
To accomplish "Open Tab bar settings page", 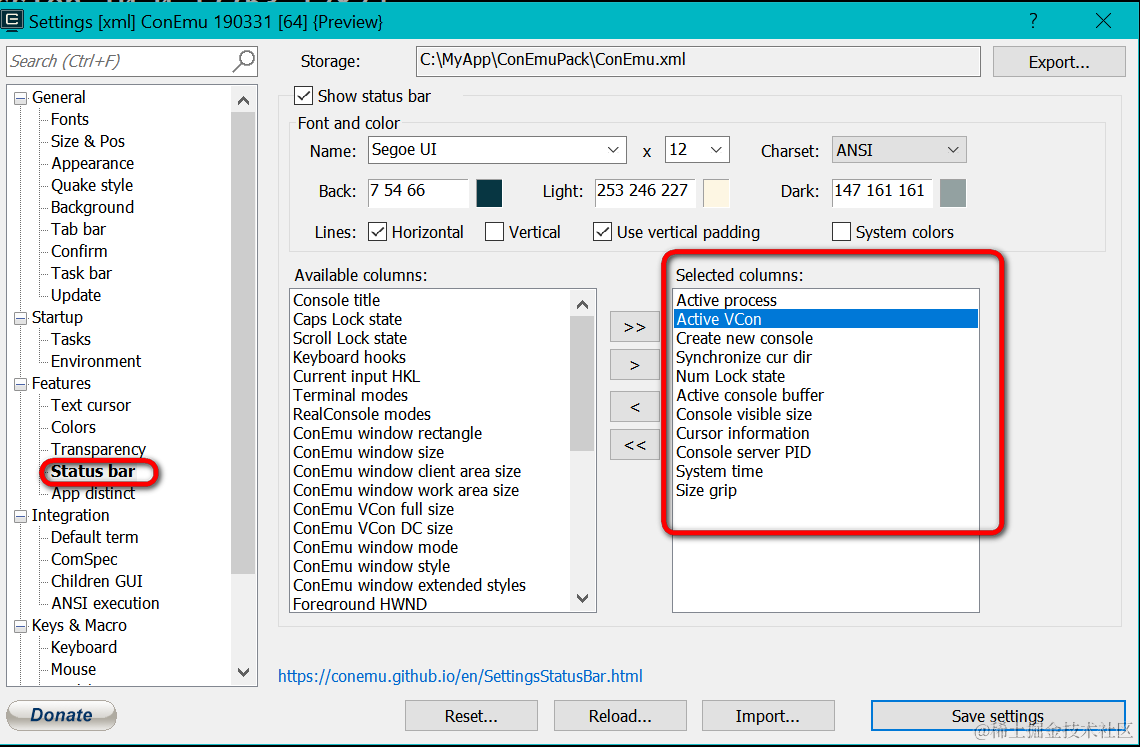I will [x=79, y=229].
